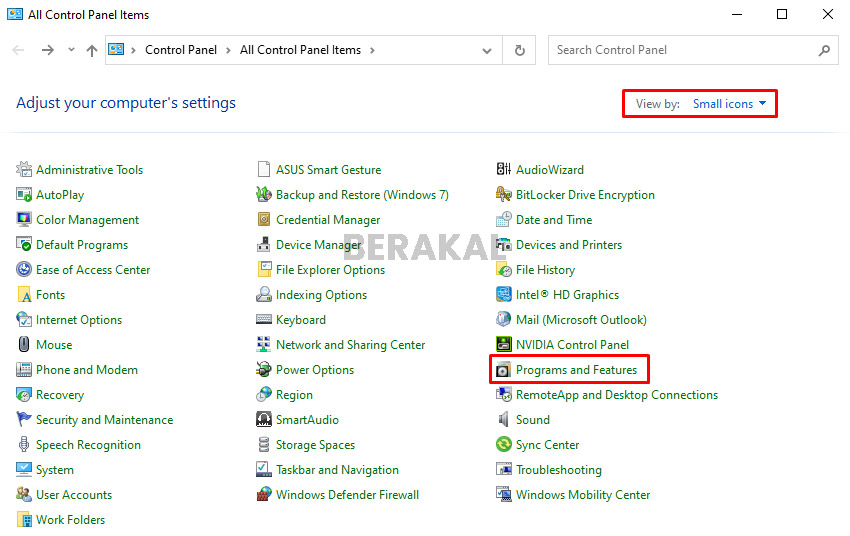Click the Sync Center green icon
Viewport: 850px width, 536px height.
[504, 444]
